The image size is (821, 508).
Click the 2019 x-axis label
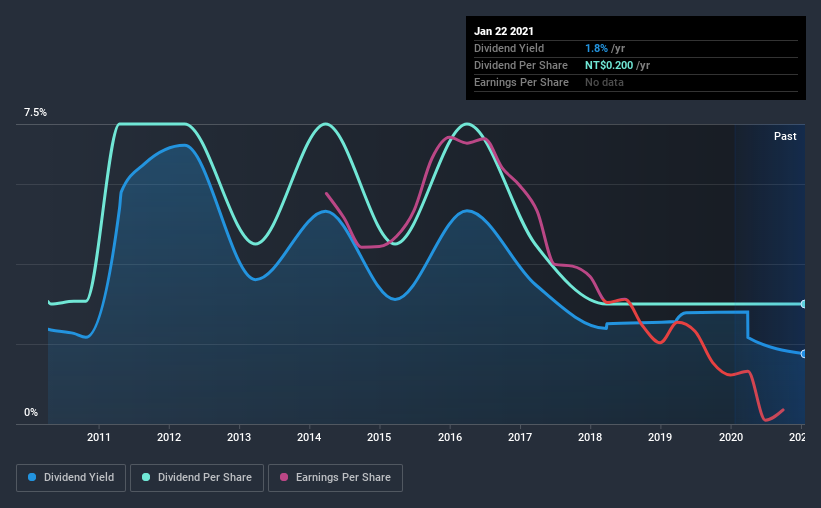pyautogui.click(x=660, y=437)
